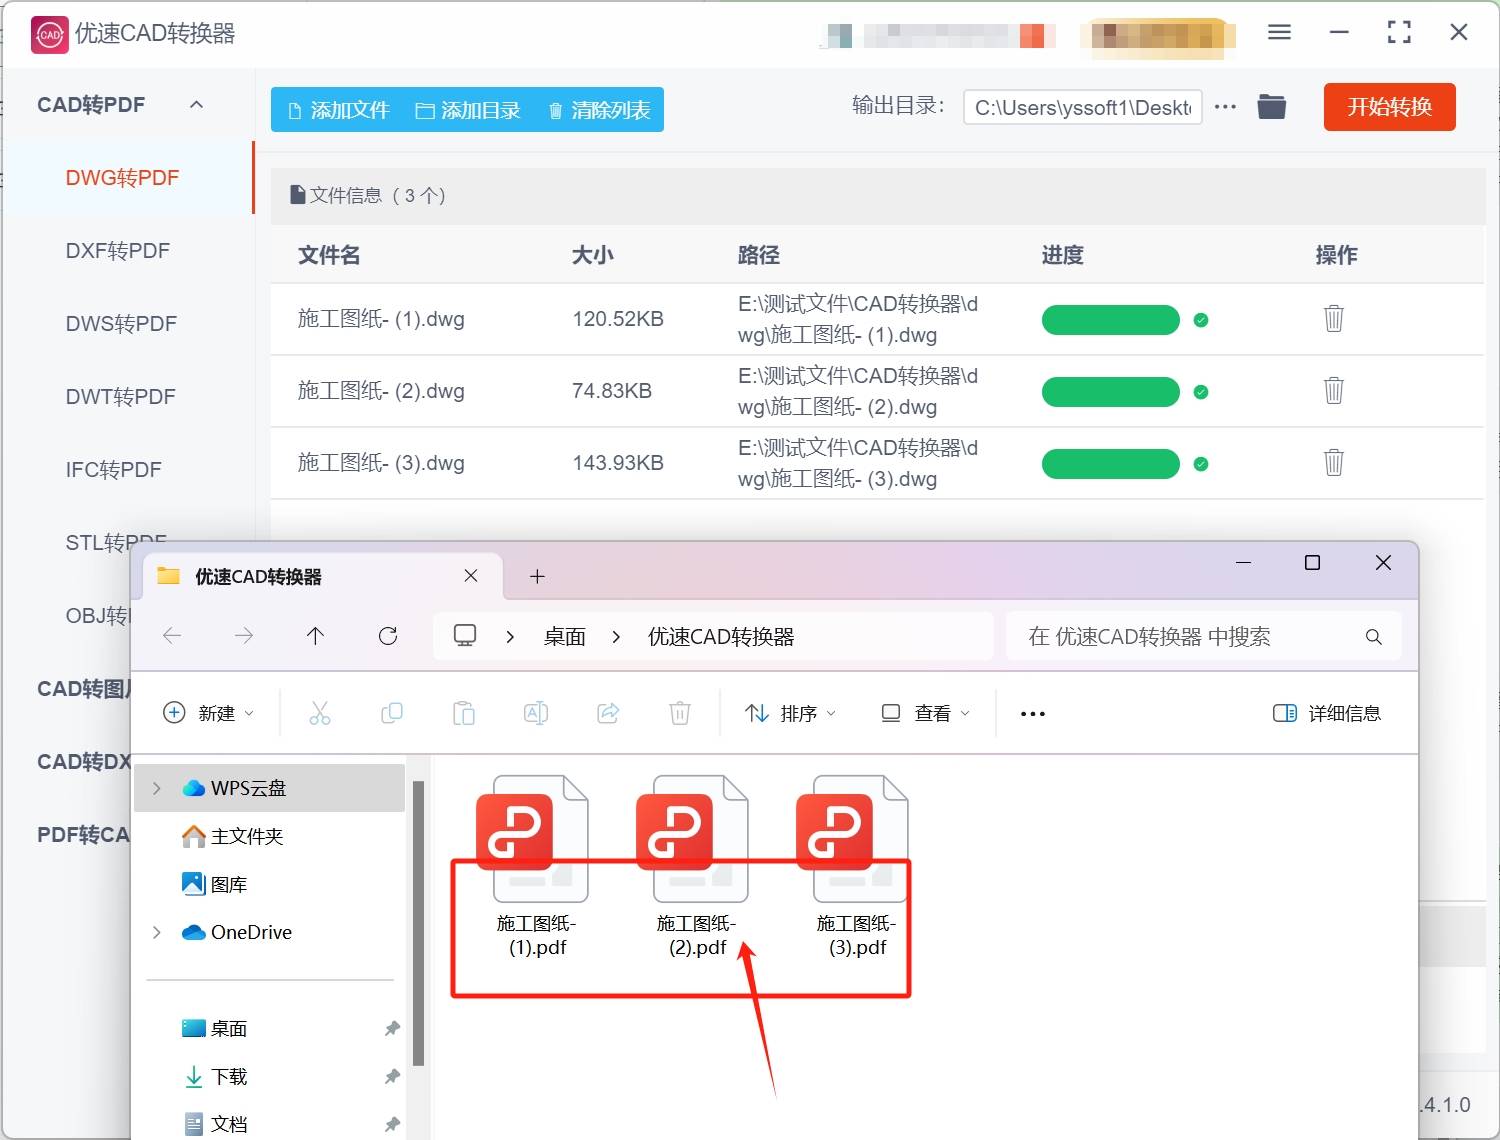Click the 文件名 column header
This screenshot has width=1500, height=1140.
coord(329,255)
